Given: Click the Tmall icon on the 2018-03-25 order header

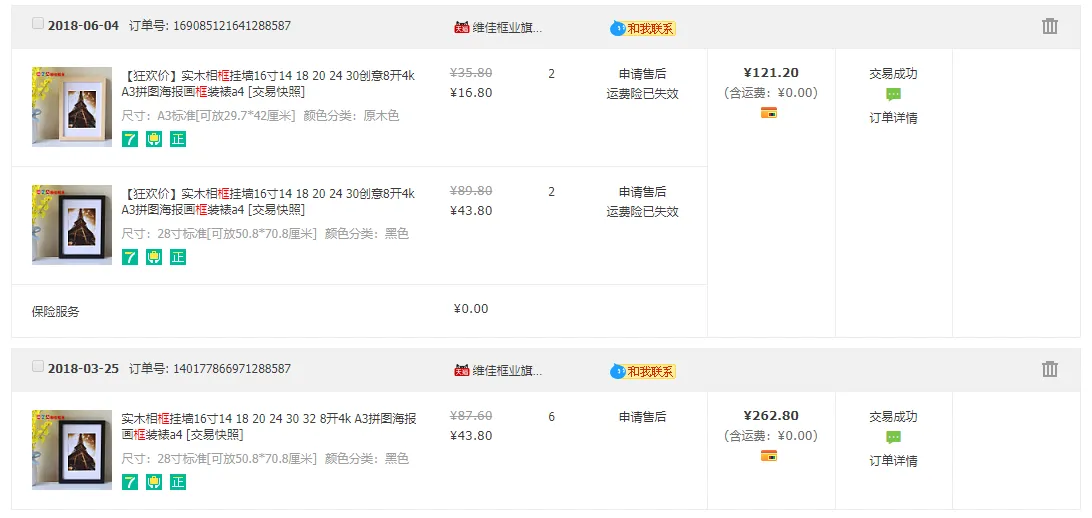Looking at the screenshot, I should (x=461, y=370).
